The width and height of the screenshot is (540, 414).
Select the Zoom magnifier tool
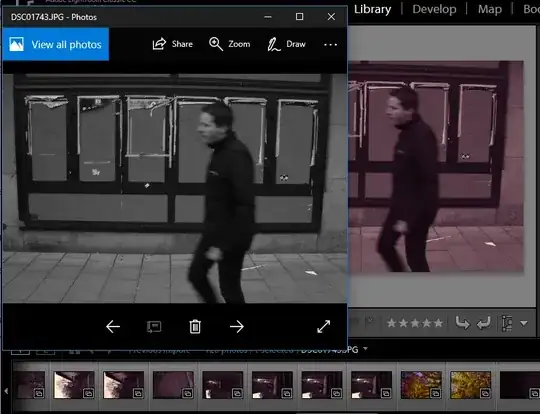click(x=229, y=44)
